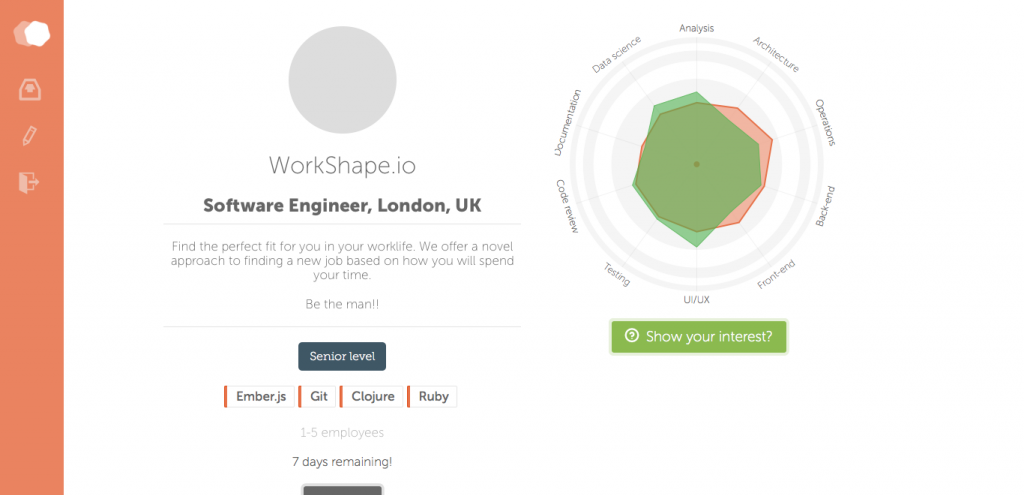The width and height of the screenshot is (1024, 495).
Task: Click the Show your interest button
Action: tap(699, 336)
